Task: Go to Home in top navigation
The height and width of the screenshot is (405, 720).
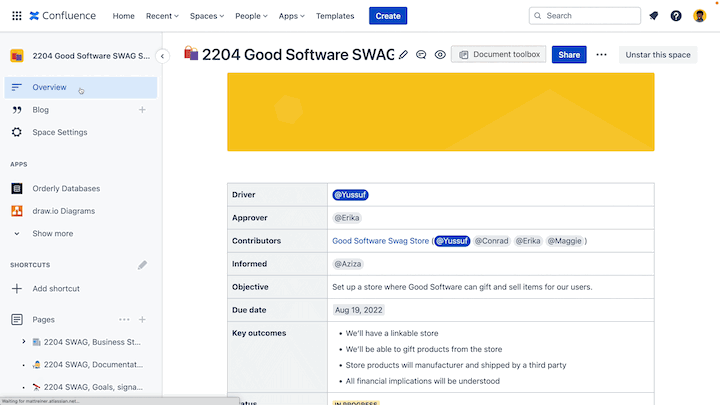Action: [124, 16]
